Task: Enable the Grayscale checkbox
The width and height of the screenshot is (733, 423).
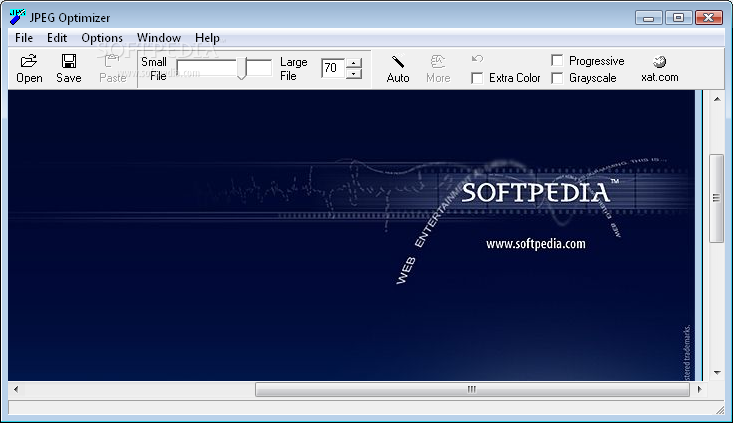Action: pyautogui.click(x=557, y=78)
